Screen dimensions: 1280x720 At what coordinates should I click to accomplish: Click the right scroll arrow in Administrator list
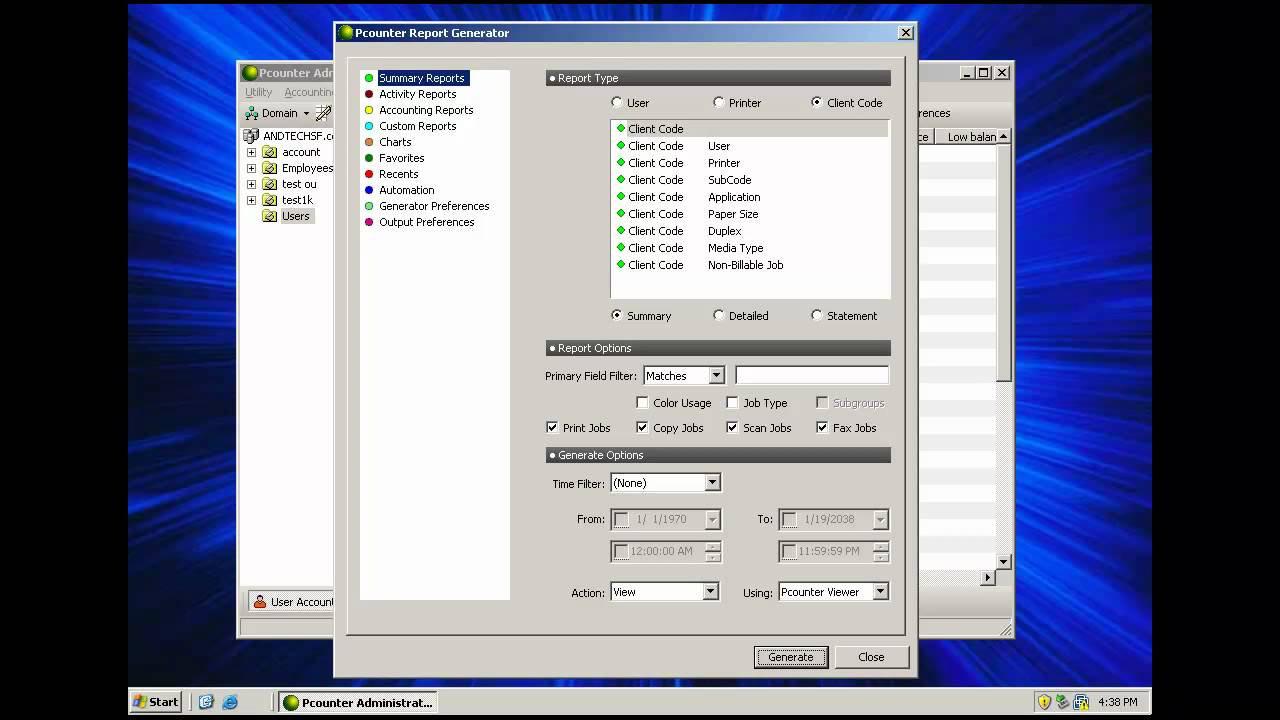[x=988, y=577]
